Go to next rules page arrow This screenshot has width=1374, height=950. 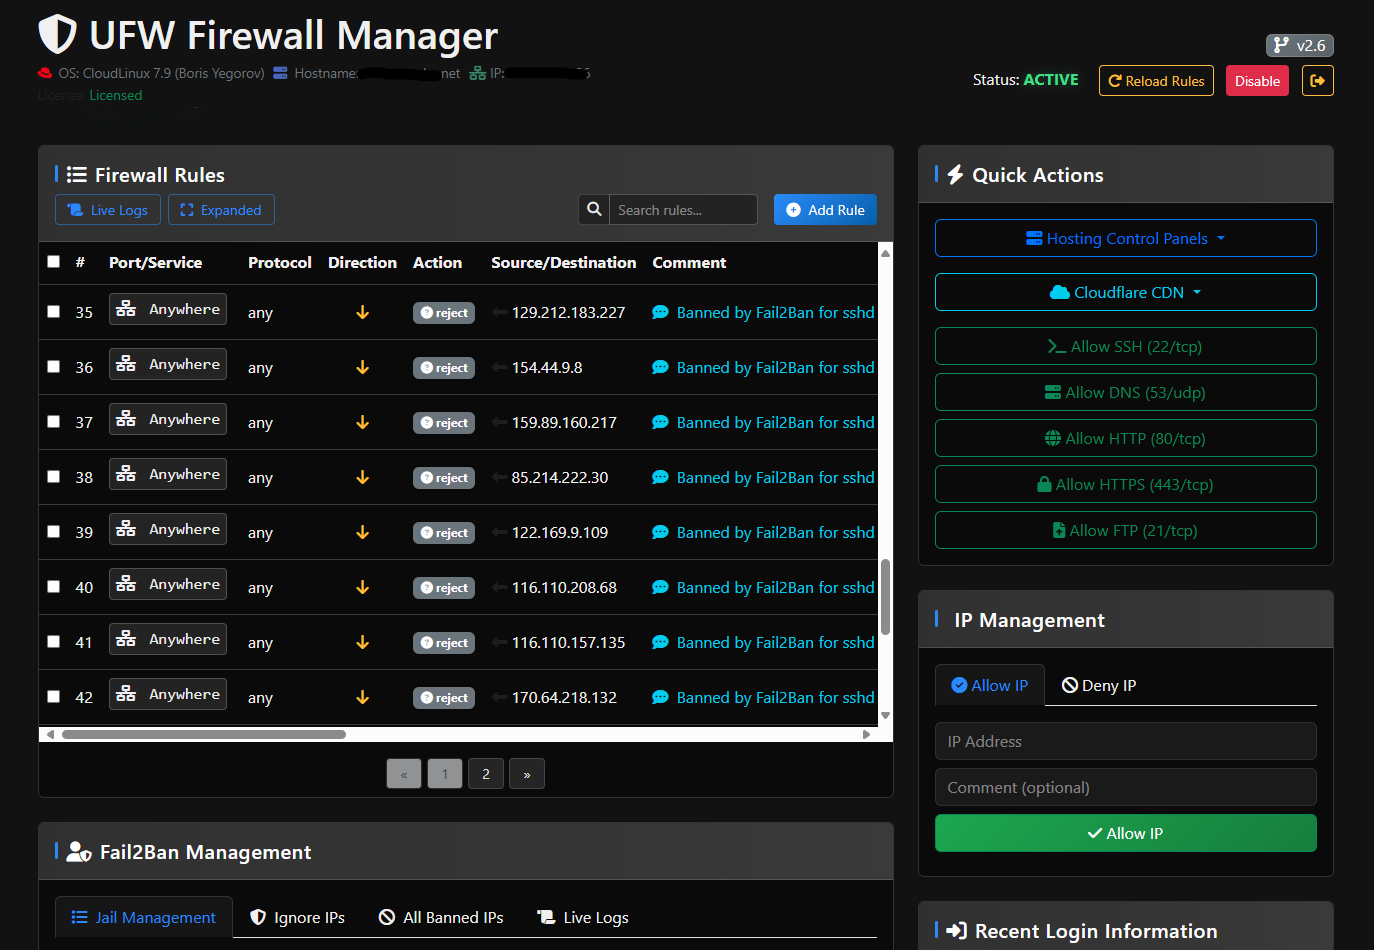coord(526,774)
